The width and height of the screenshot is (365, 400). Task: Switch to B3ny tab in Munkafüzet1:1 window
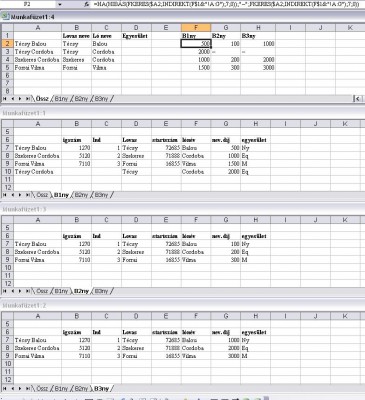(101, 195)
